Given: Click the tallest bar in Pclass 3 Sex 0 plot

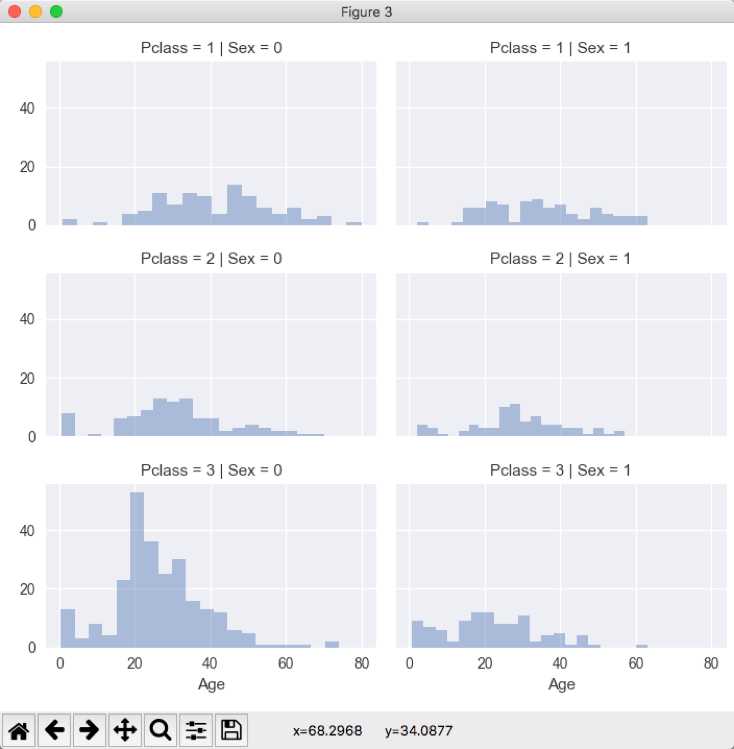Looking at the screenshot, I should (x=137, y=570).
